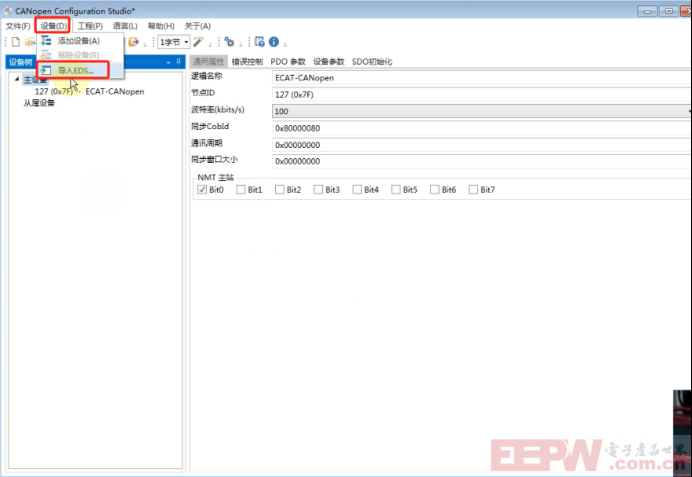The image size is (692, 477).
Task: Click the blue info toolbar icon
Action: point(274,42)
